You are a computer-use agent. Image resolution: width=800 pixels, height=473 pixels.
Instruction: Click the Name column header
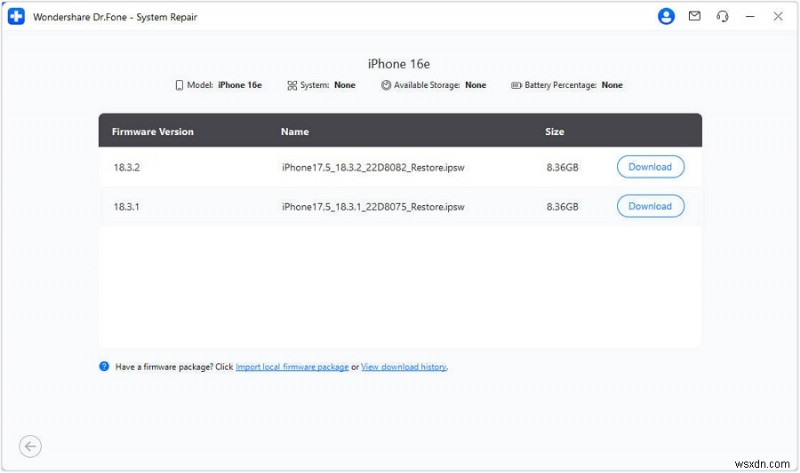[294, 132]
